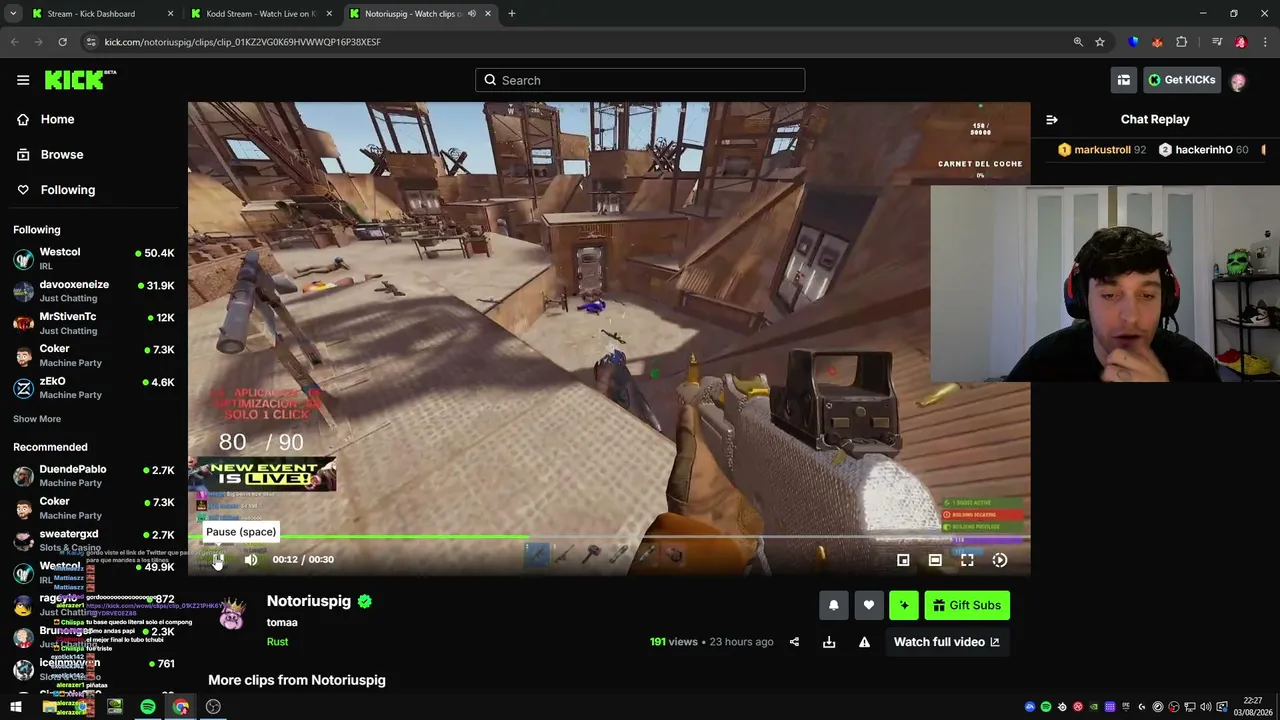Download this clip

point(829,642)
